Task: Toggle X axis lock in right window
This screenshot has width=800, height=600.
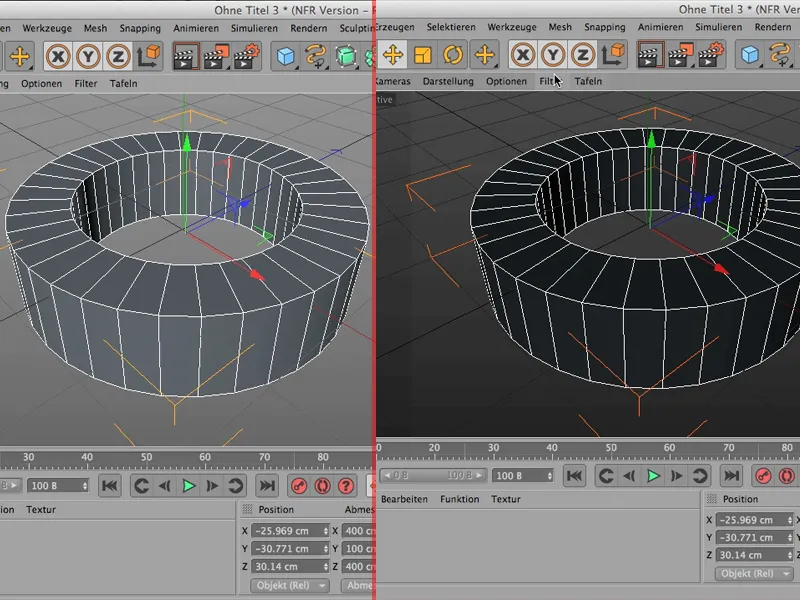Action: click(523, 55)
